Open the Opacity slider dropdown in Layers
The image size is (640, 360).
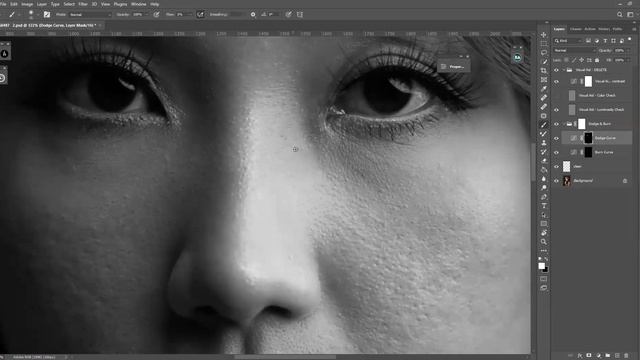click(x=627, y=50)
